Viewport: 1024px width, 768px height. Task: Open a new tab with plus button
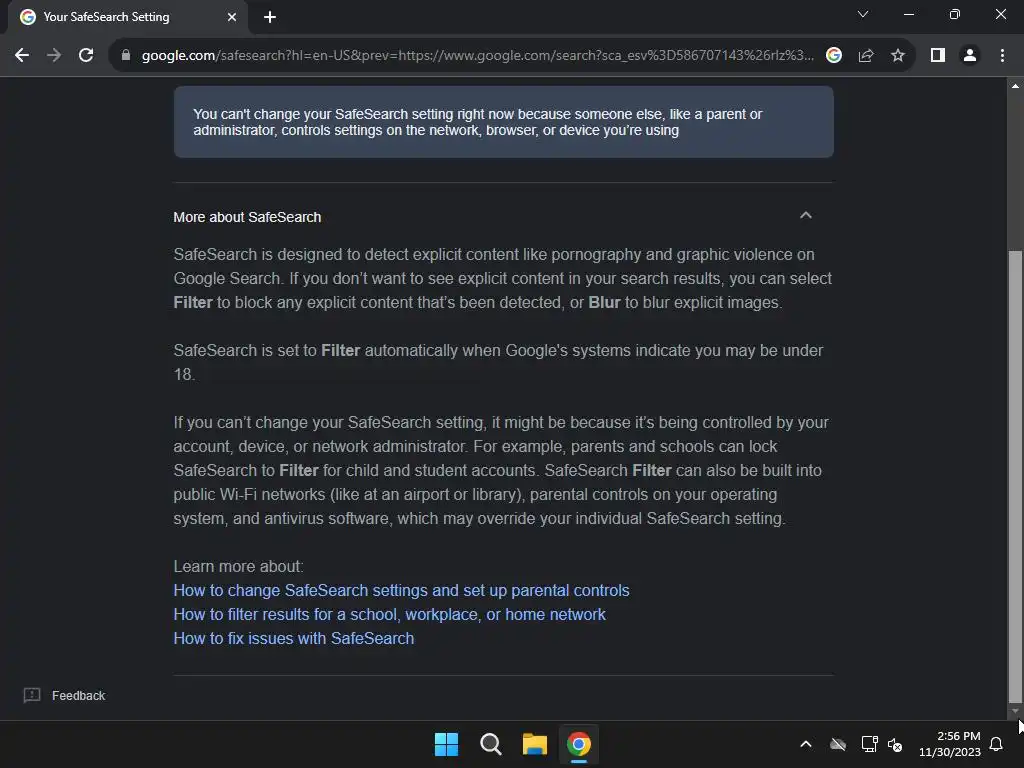click(270, 17)
